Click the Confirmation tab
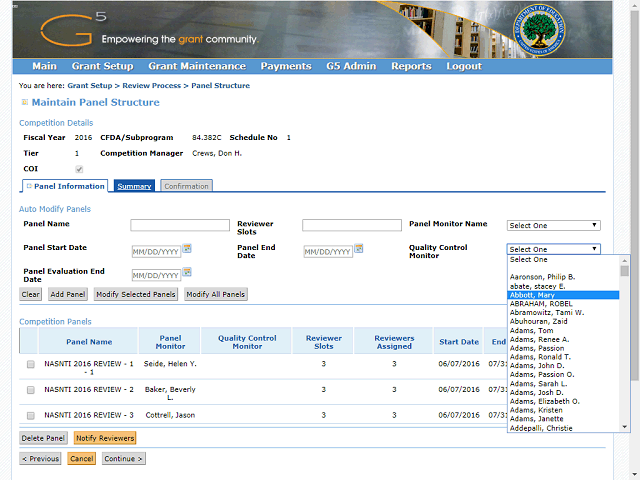 (x=186, y=186)
